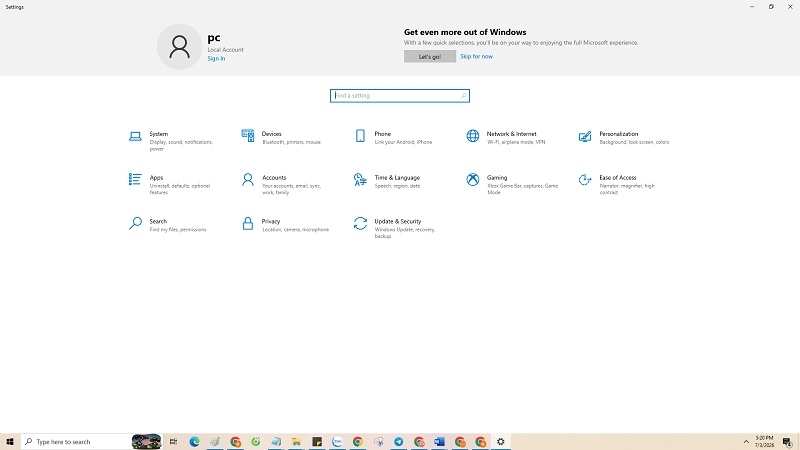This screenshot has height=450, width=800.
Task: Open Search settings magnifier icon
Action: tap(135, 223)
